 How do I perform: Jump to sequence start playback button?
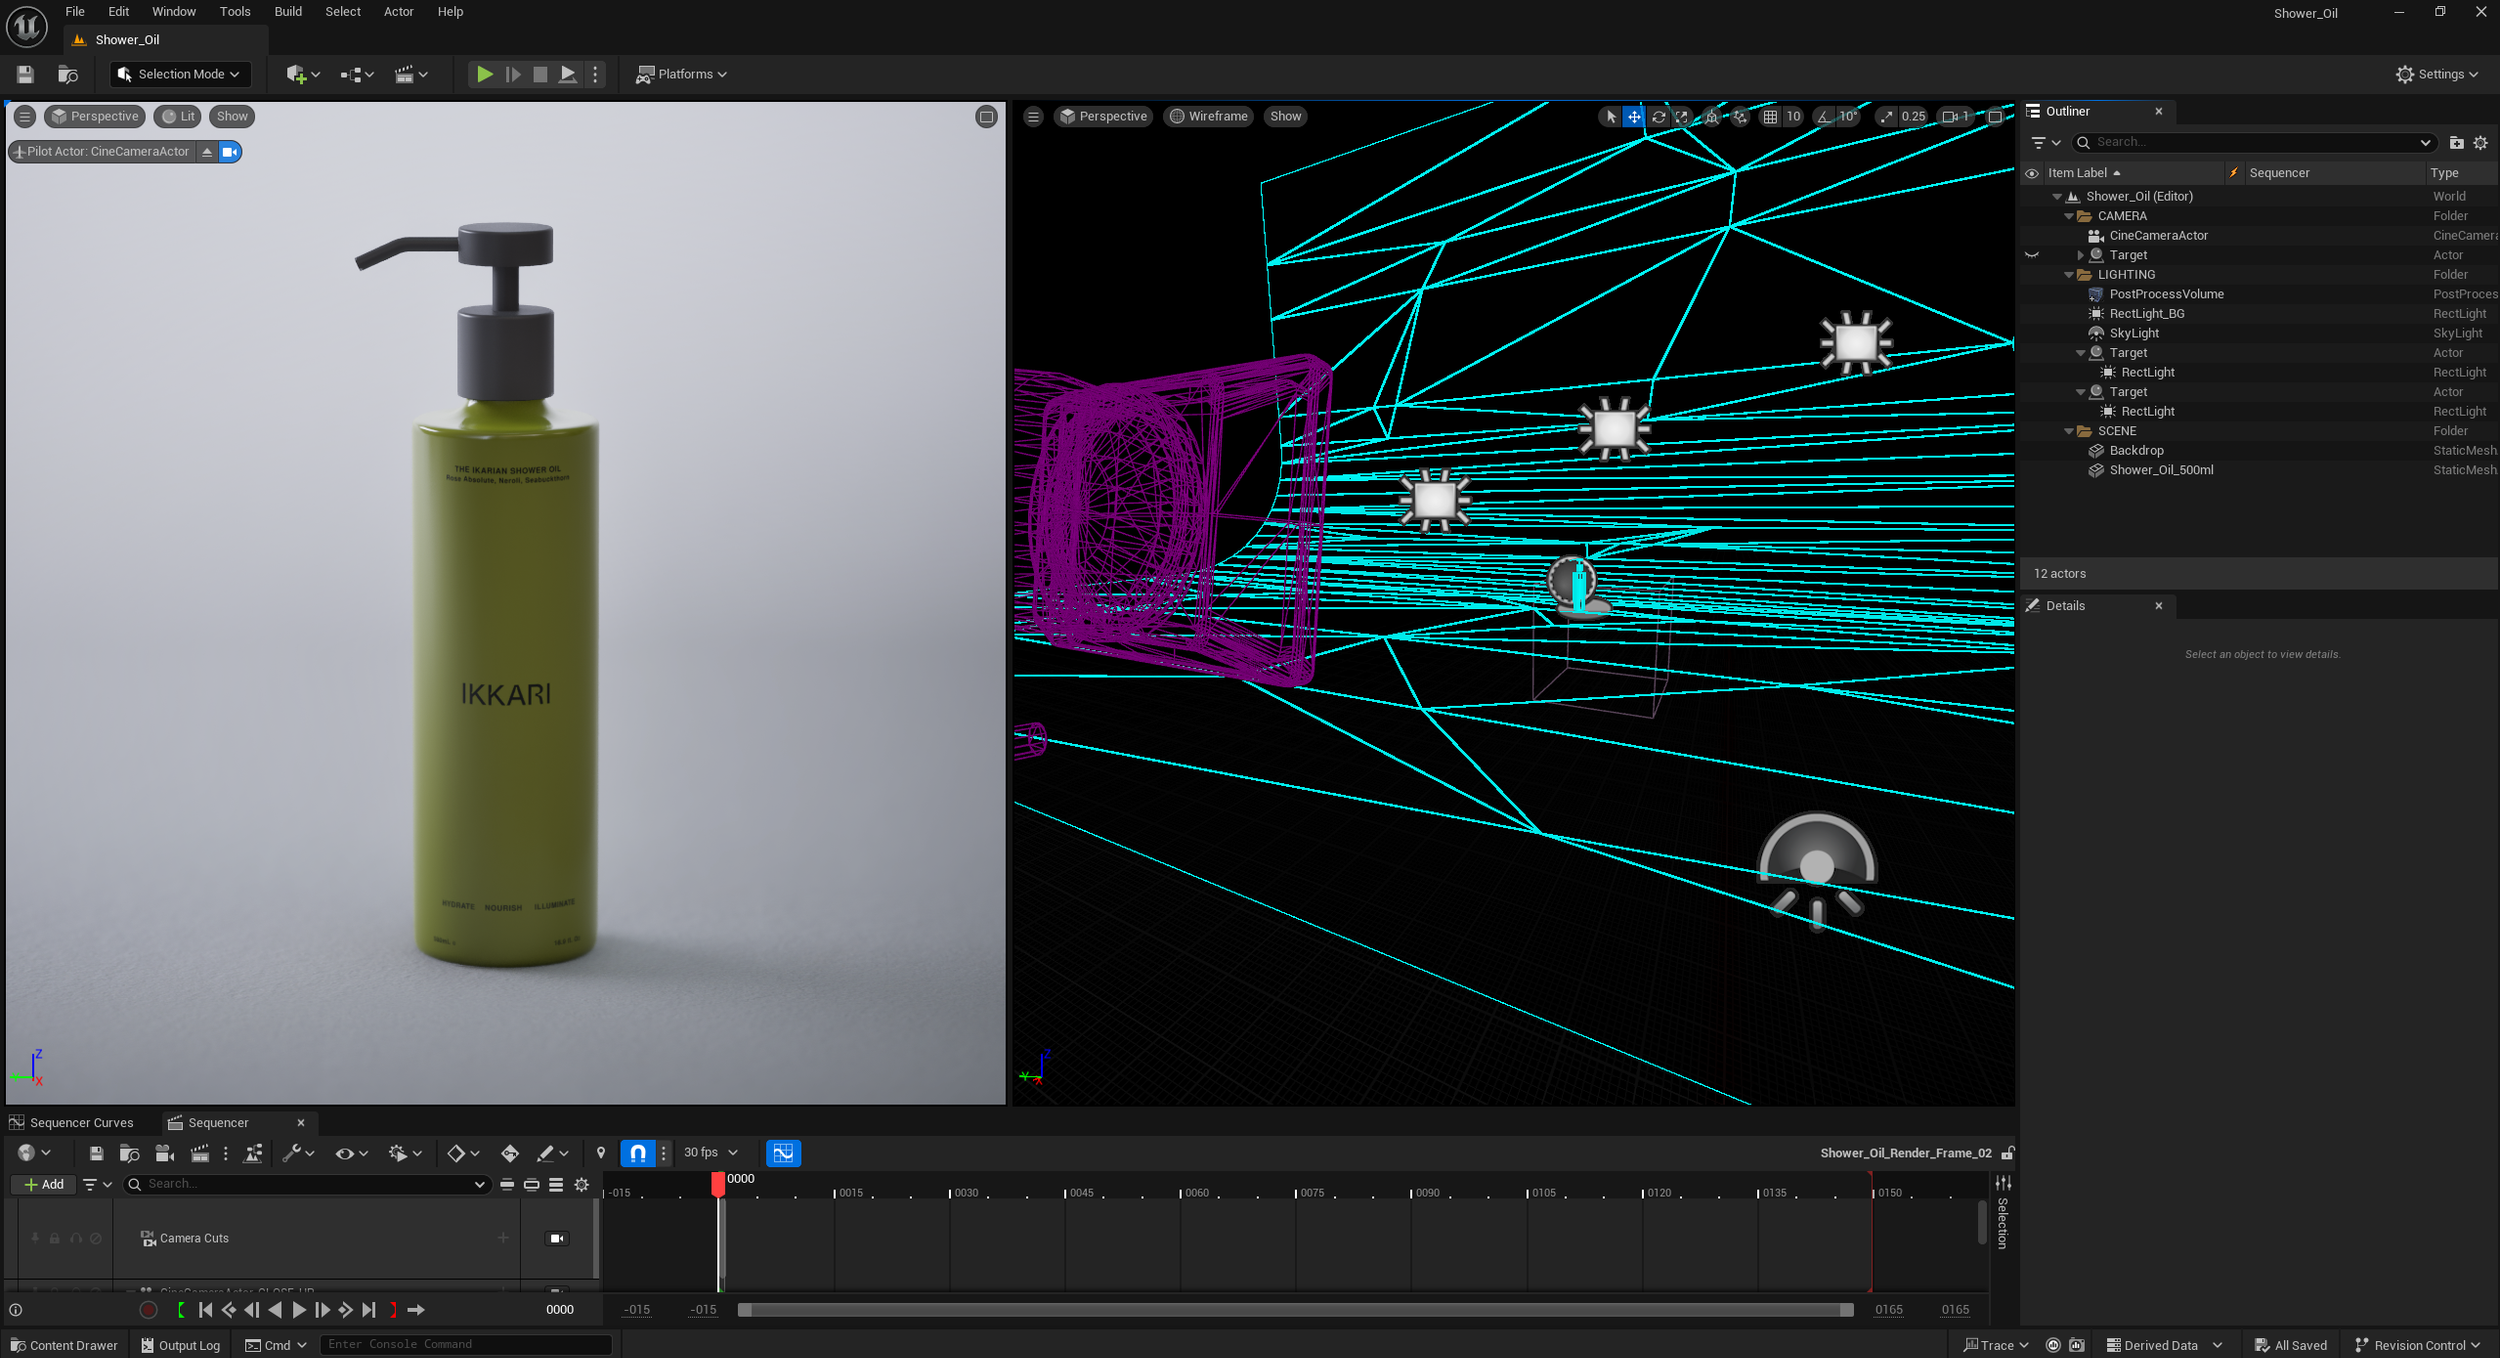205,1310
